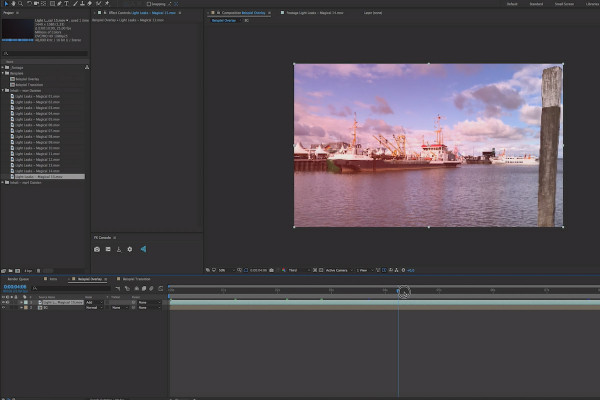Open the Active Camera view dropdown
The height and width of the screenshot is (400, 600).
pyautogui.click(x=339, y=270)
